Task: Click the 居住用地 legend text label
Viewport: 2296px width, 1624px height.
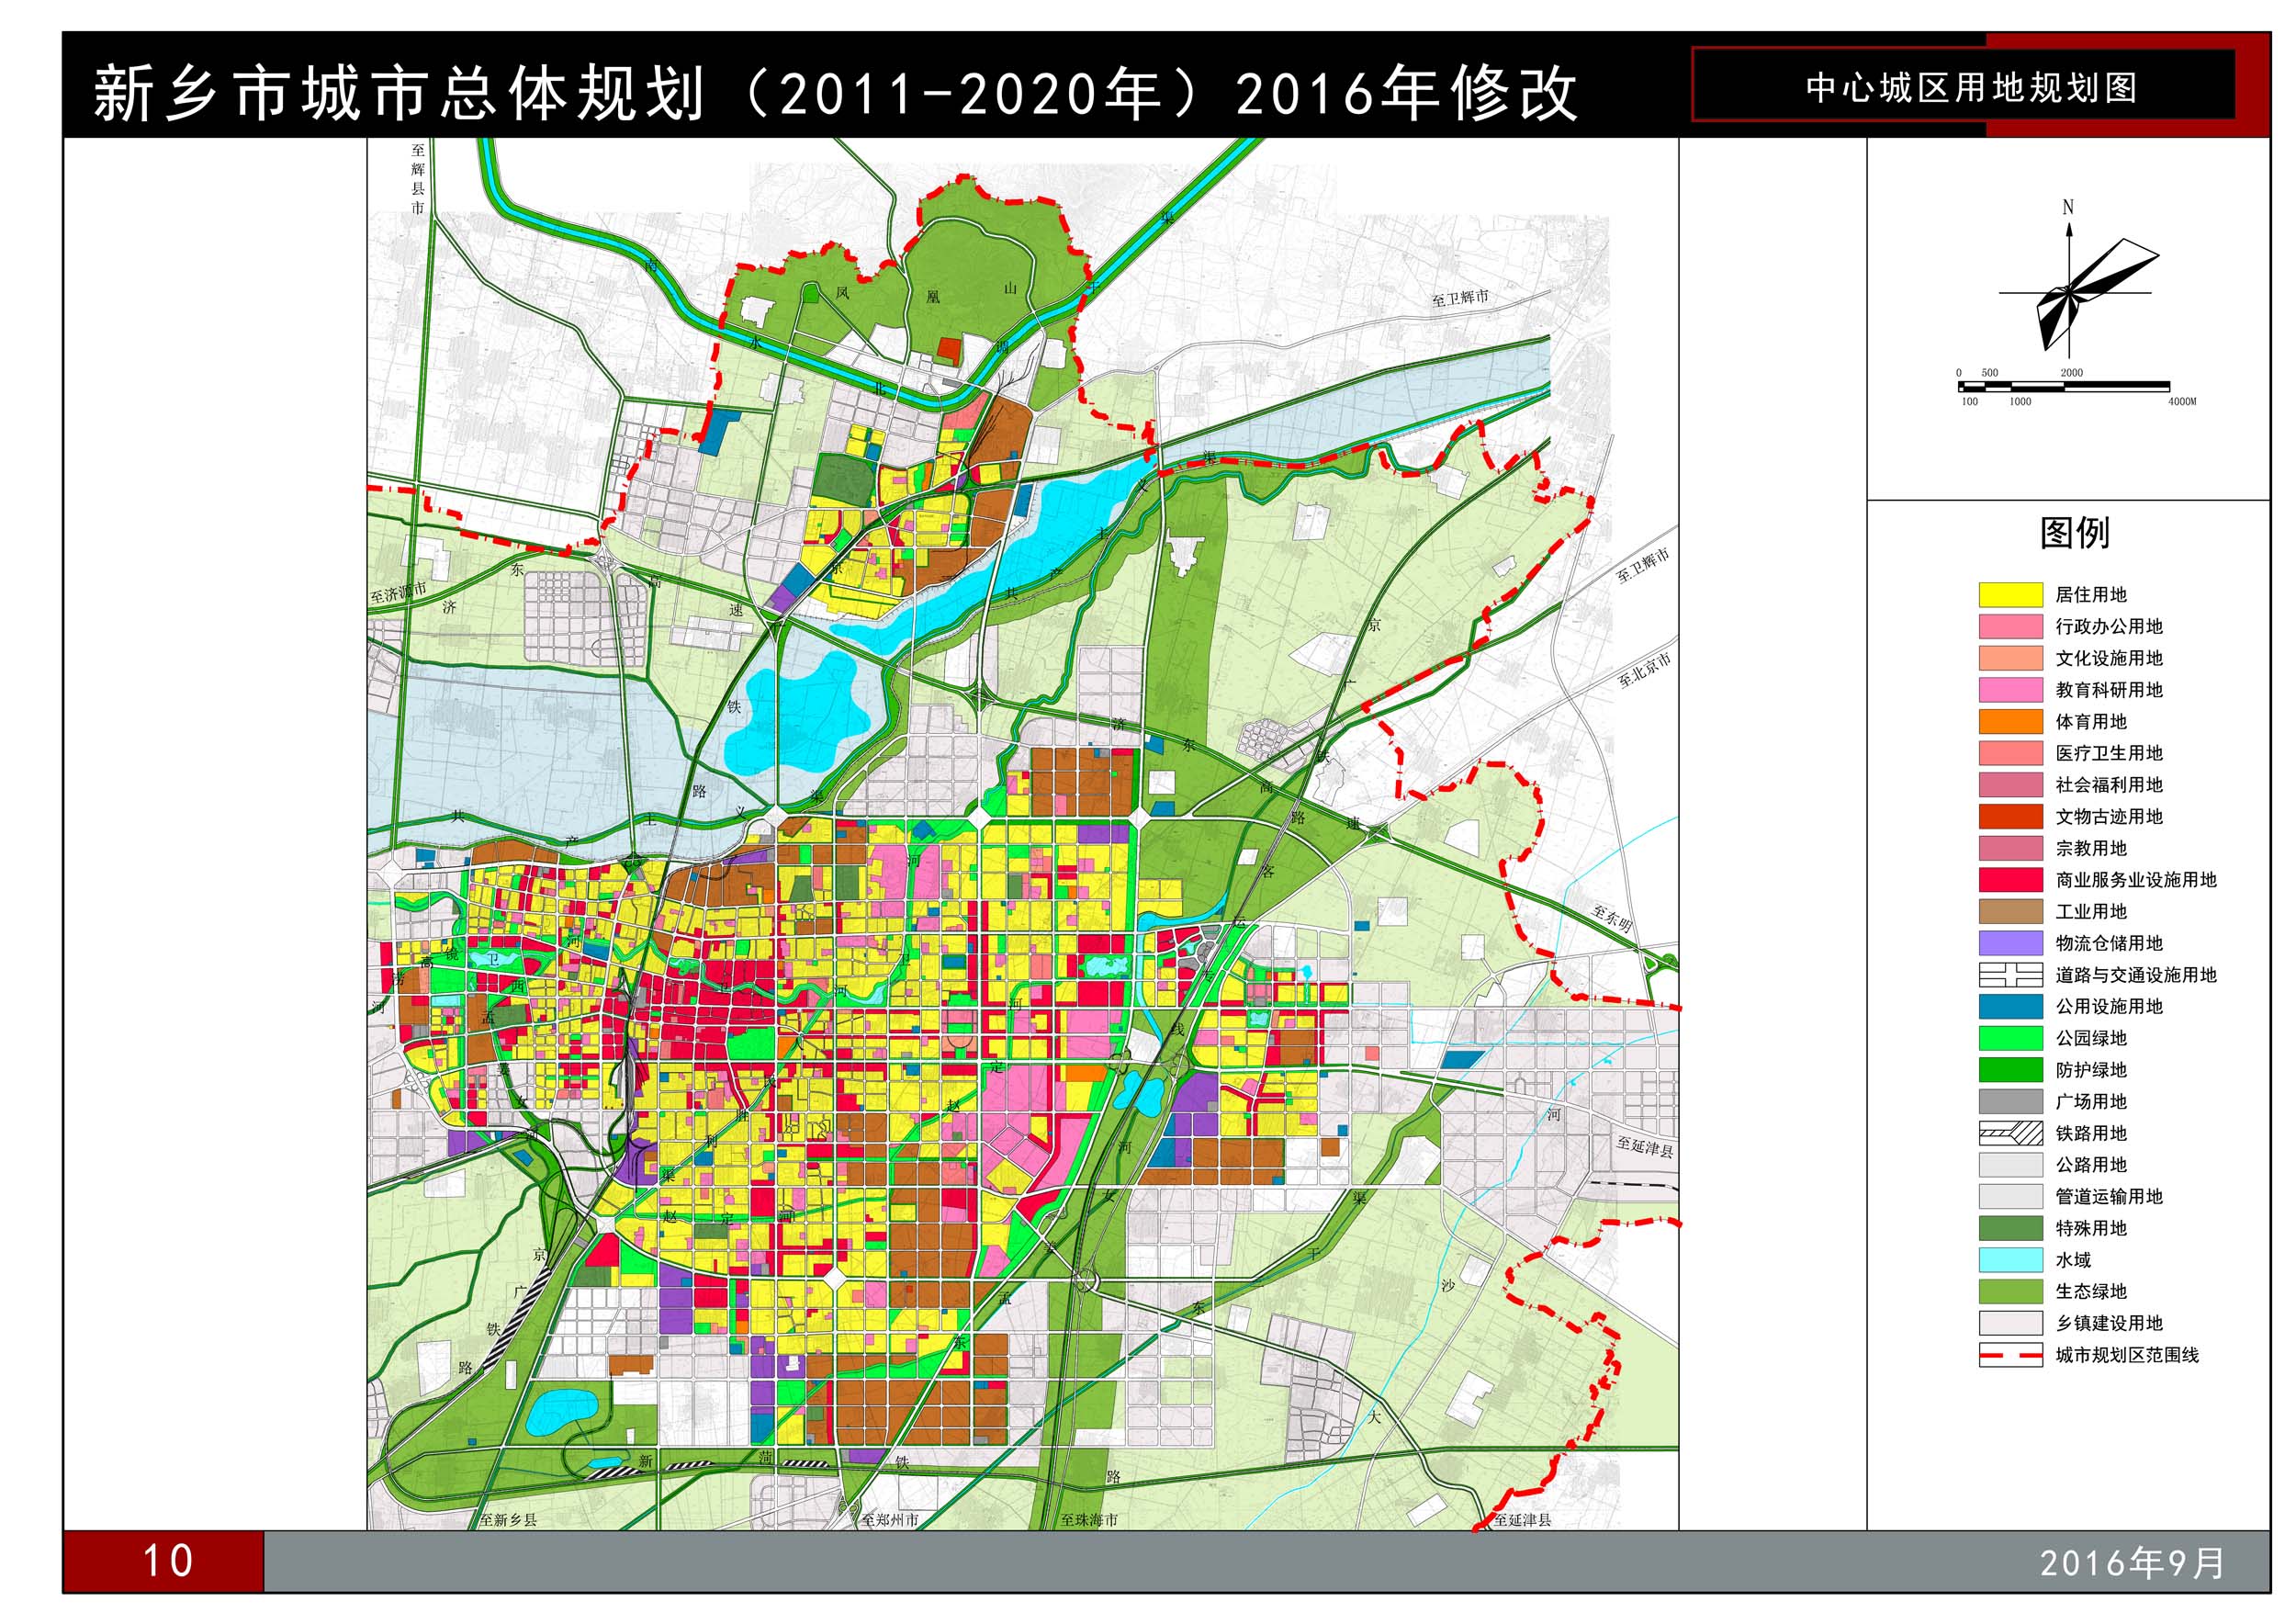Action: point(2091,595)
